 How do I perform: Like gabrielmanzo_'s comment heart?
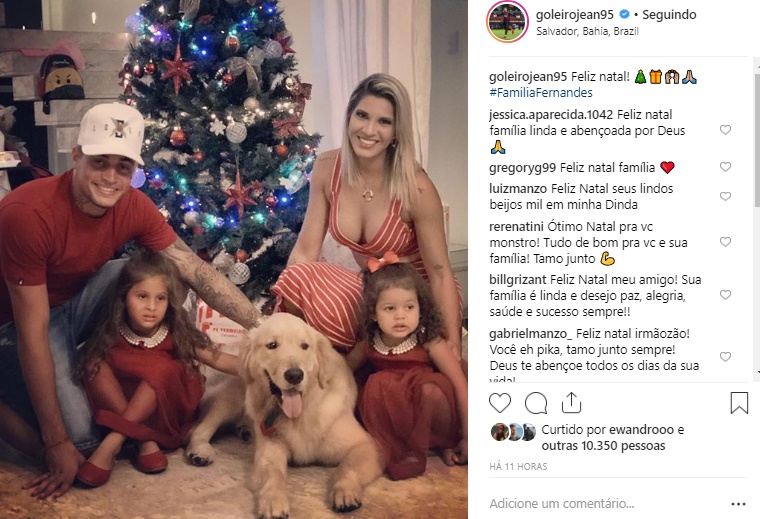coord(725,357)
